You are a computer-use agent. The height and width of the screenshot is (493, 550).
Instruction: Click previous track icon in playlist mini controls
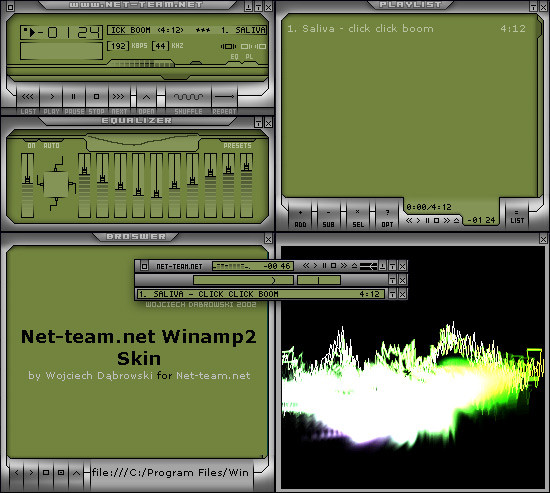click(x=409, y=220)
